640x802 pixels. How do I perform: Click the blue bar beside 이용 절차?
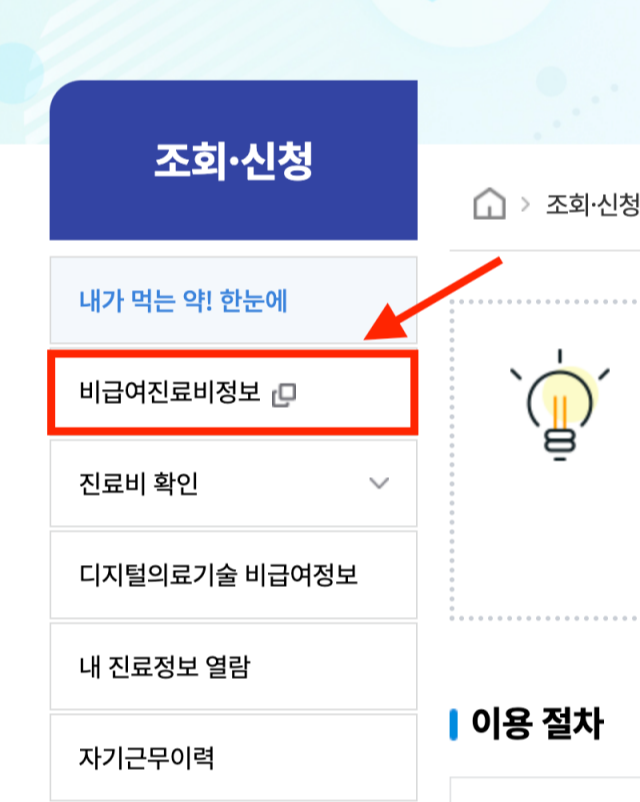453,724
